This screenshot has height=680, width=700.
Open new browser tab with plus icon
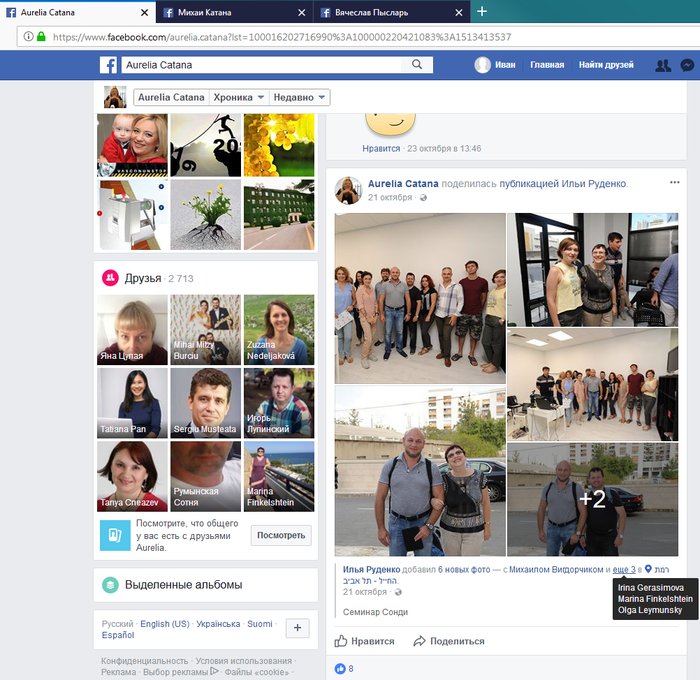482,12
